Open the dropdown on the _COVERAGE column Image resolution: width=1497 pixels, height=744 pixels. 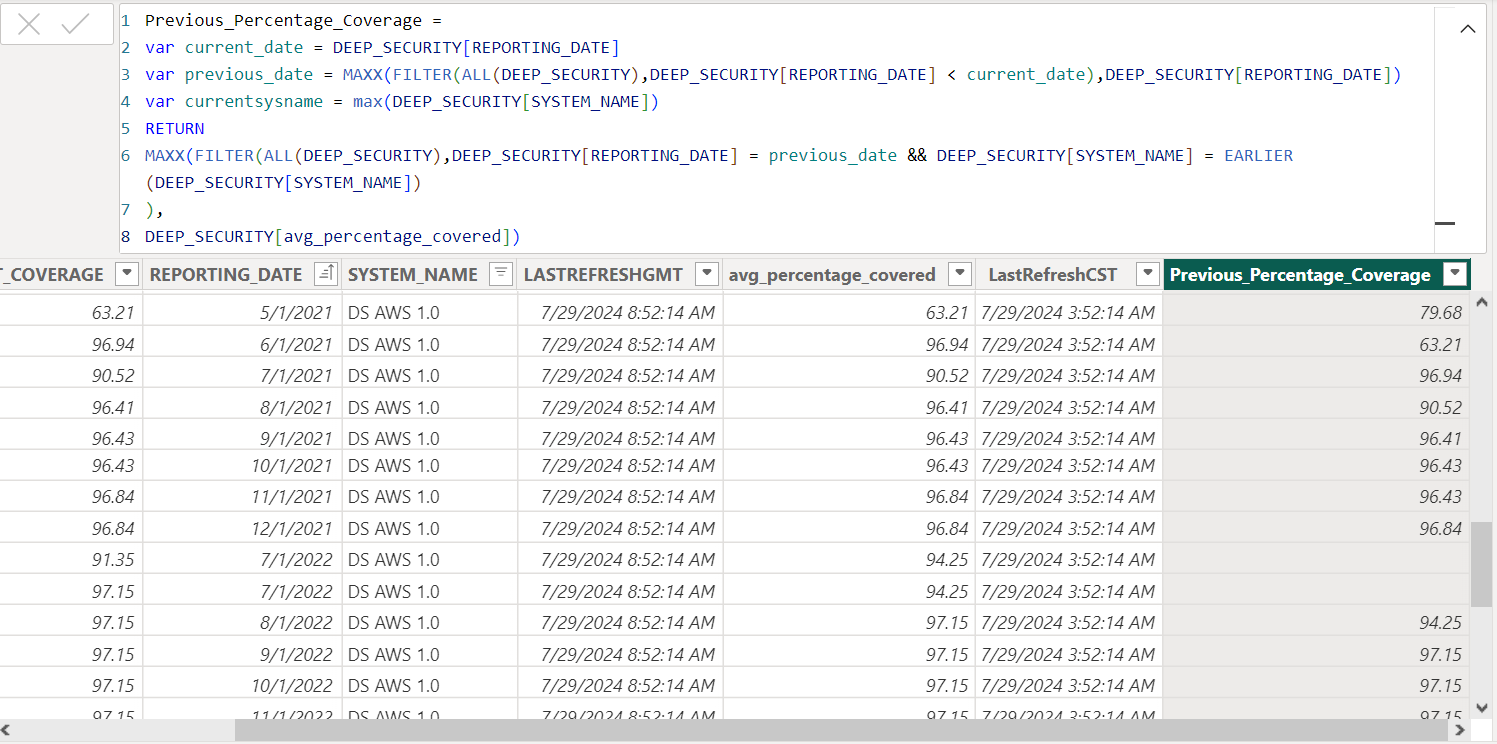(x=127, y=274)
